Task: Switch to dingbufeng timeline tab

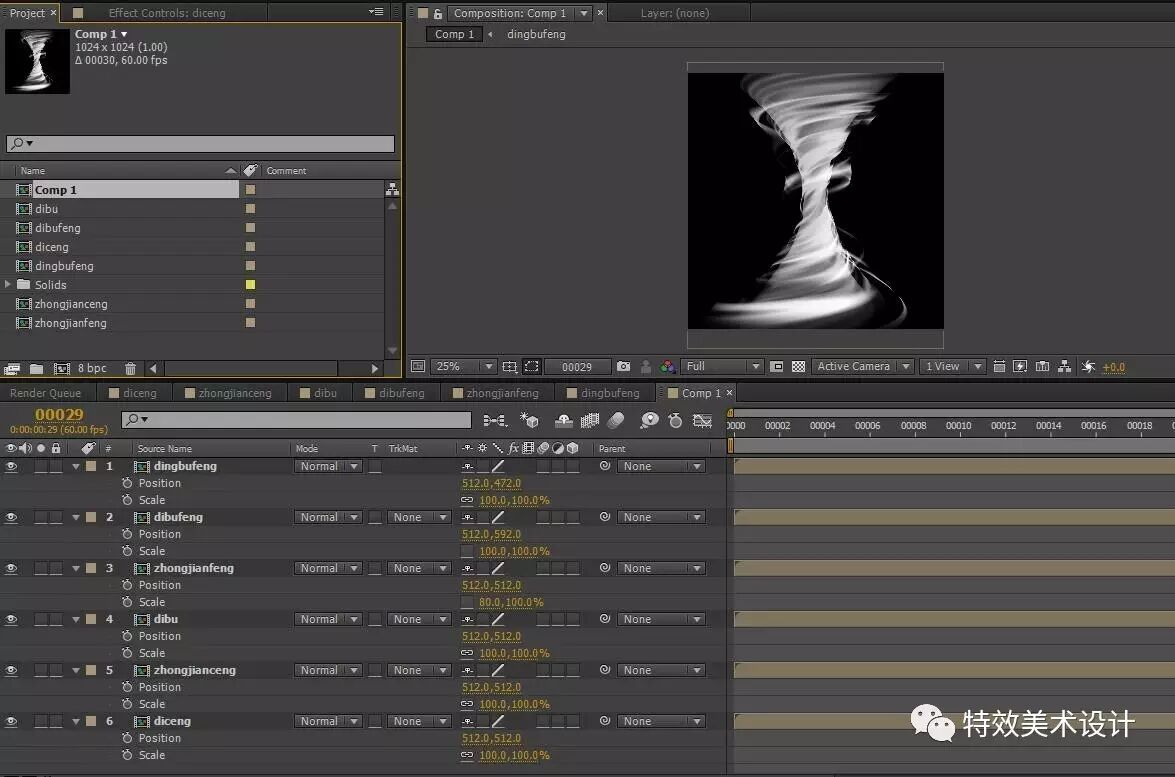Action: click(x=603, y=393)
